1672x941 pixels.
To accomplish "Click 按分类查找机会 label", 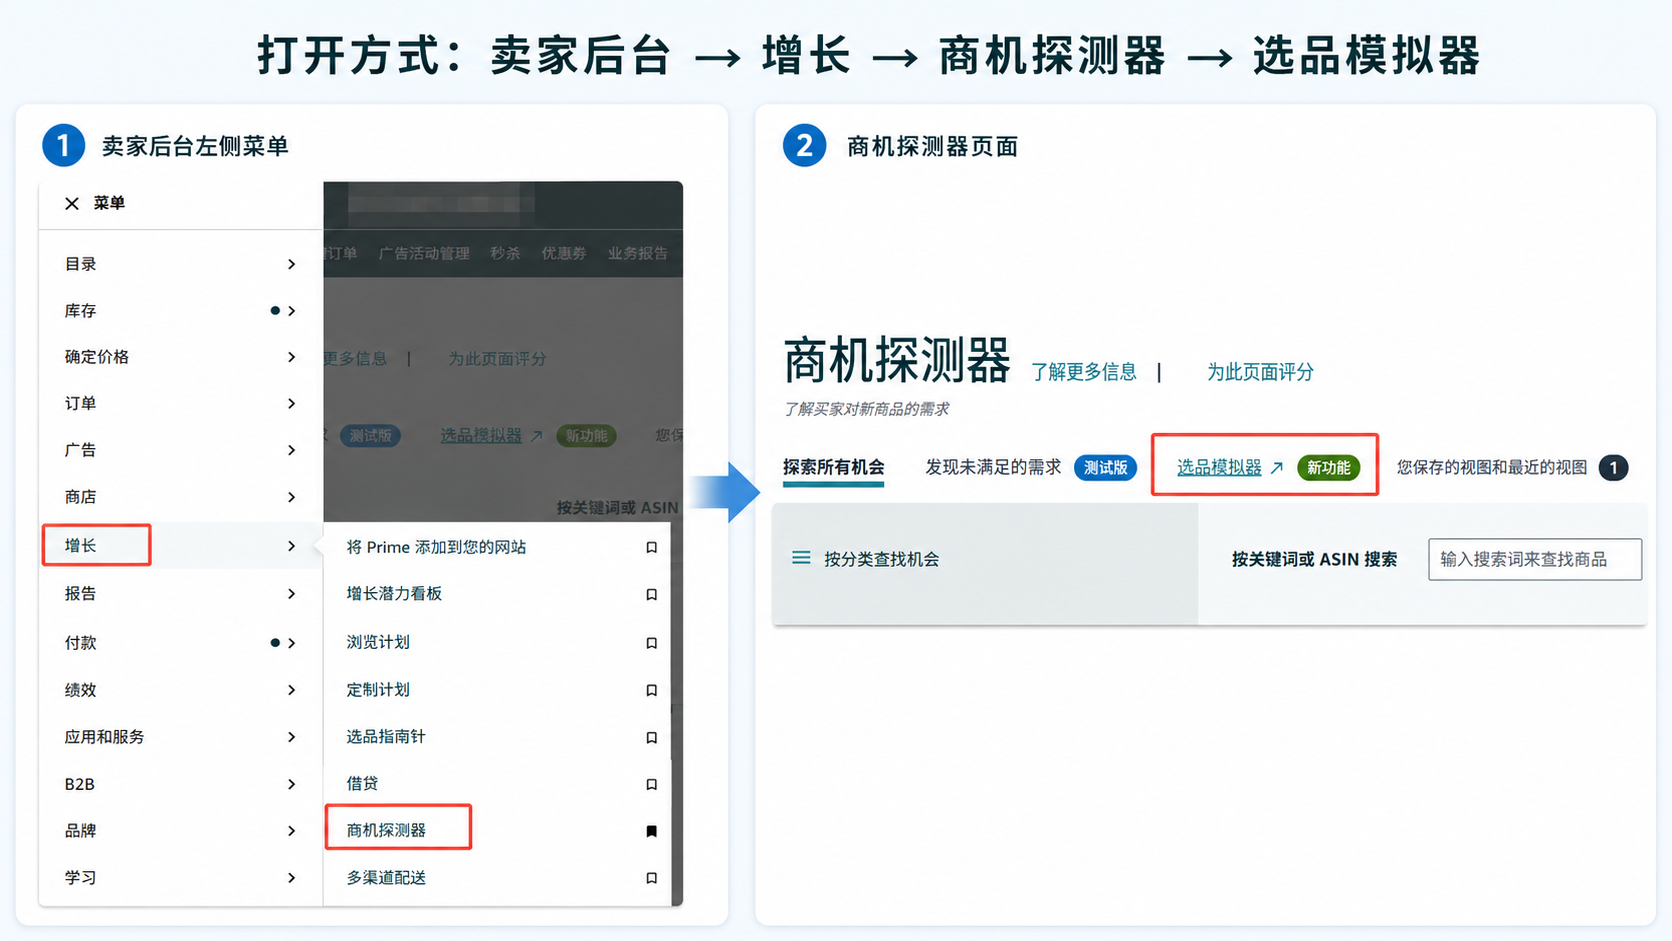I will [882, 559].
